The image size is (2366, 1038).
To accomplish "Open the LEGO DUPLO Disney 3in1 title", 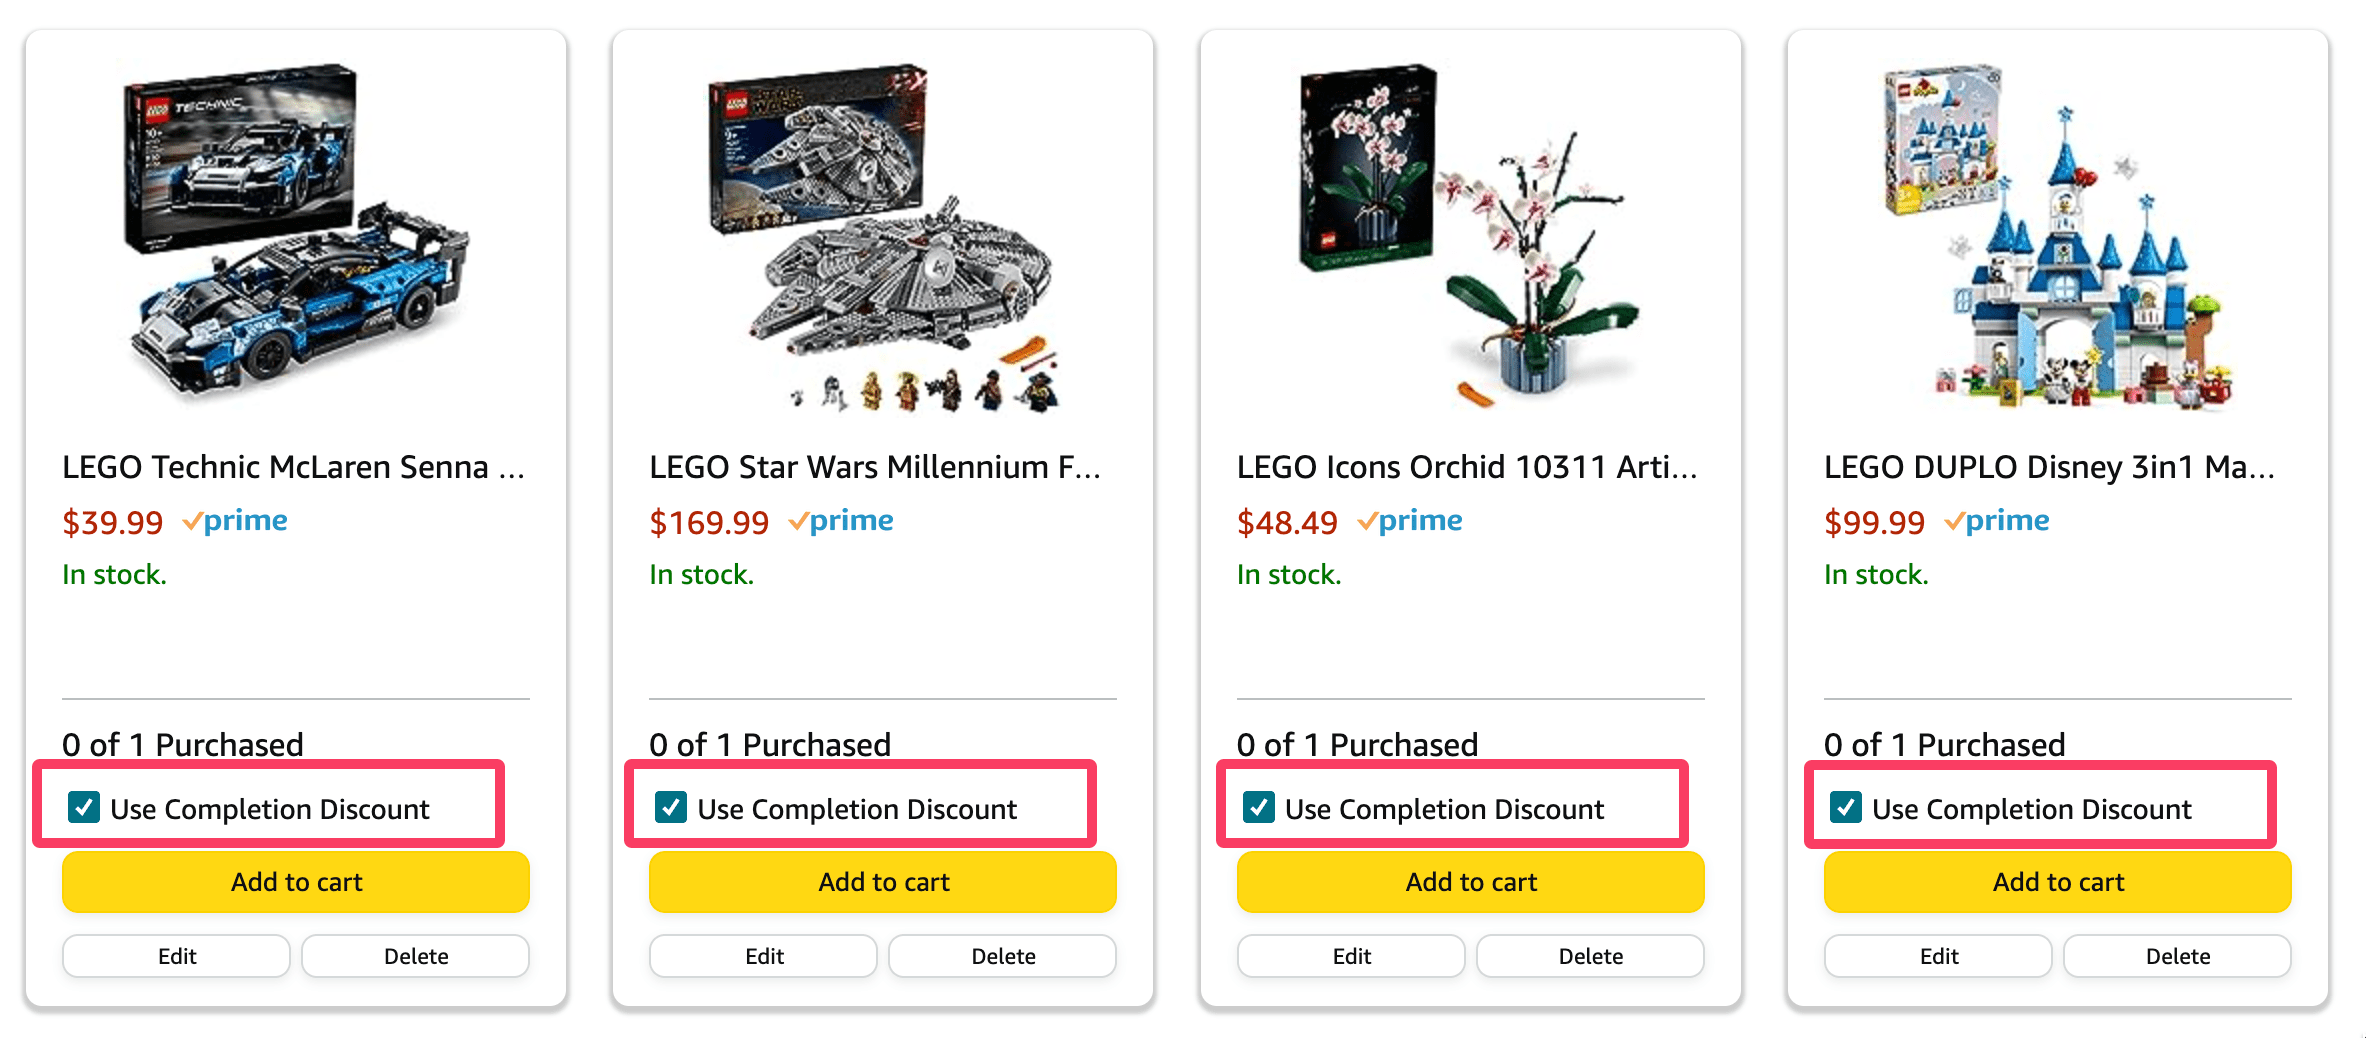I will pos(2050,466).
